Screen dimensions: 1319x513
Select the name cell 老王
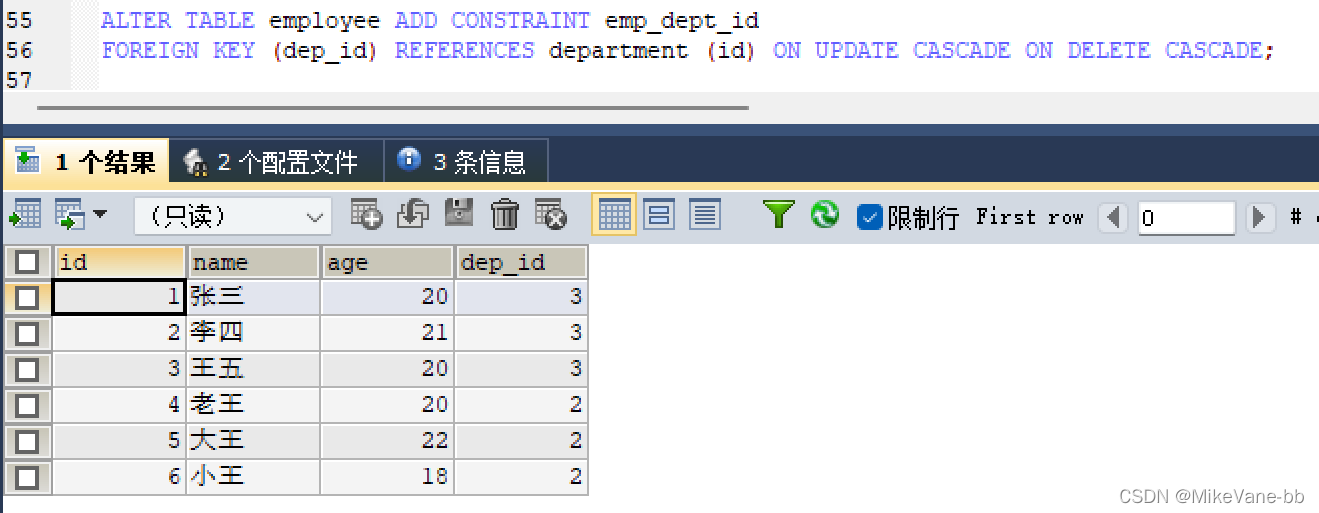(253, 405)
